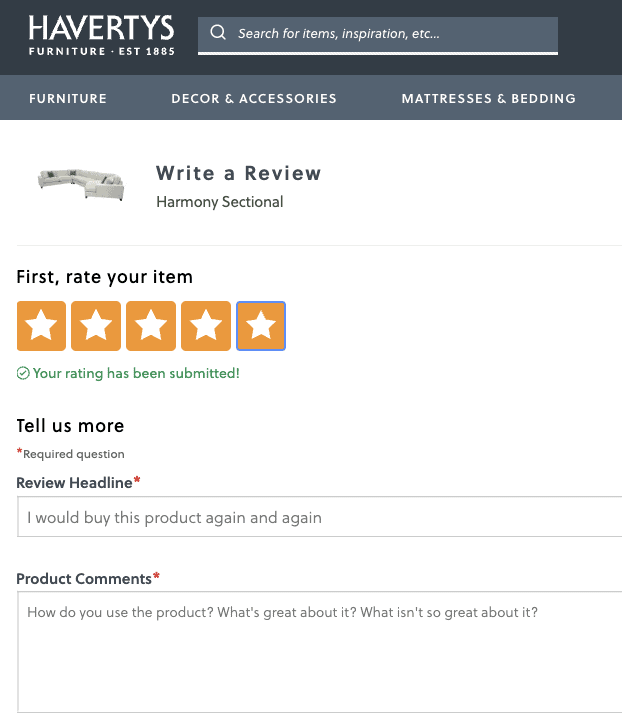Image resolution: width=622 pixels, height=722 pixels.
Task: Select the second rating star
Action: point(96,326)
